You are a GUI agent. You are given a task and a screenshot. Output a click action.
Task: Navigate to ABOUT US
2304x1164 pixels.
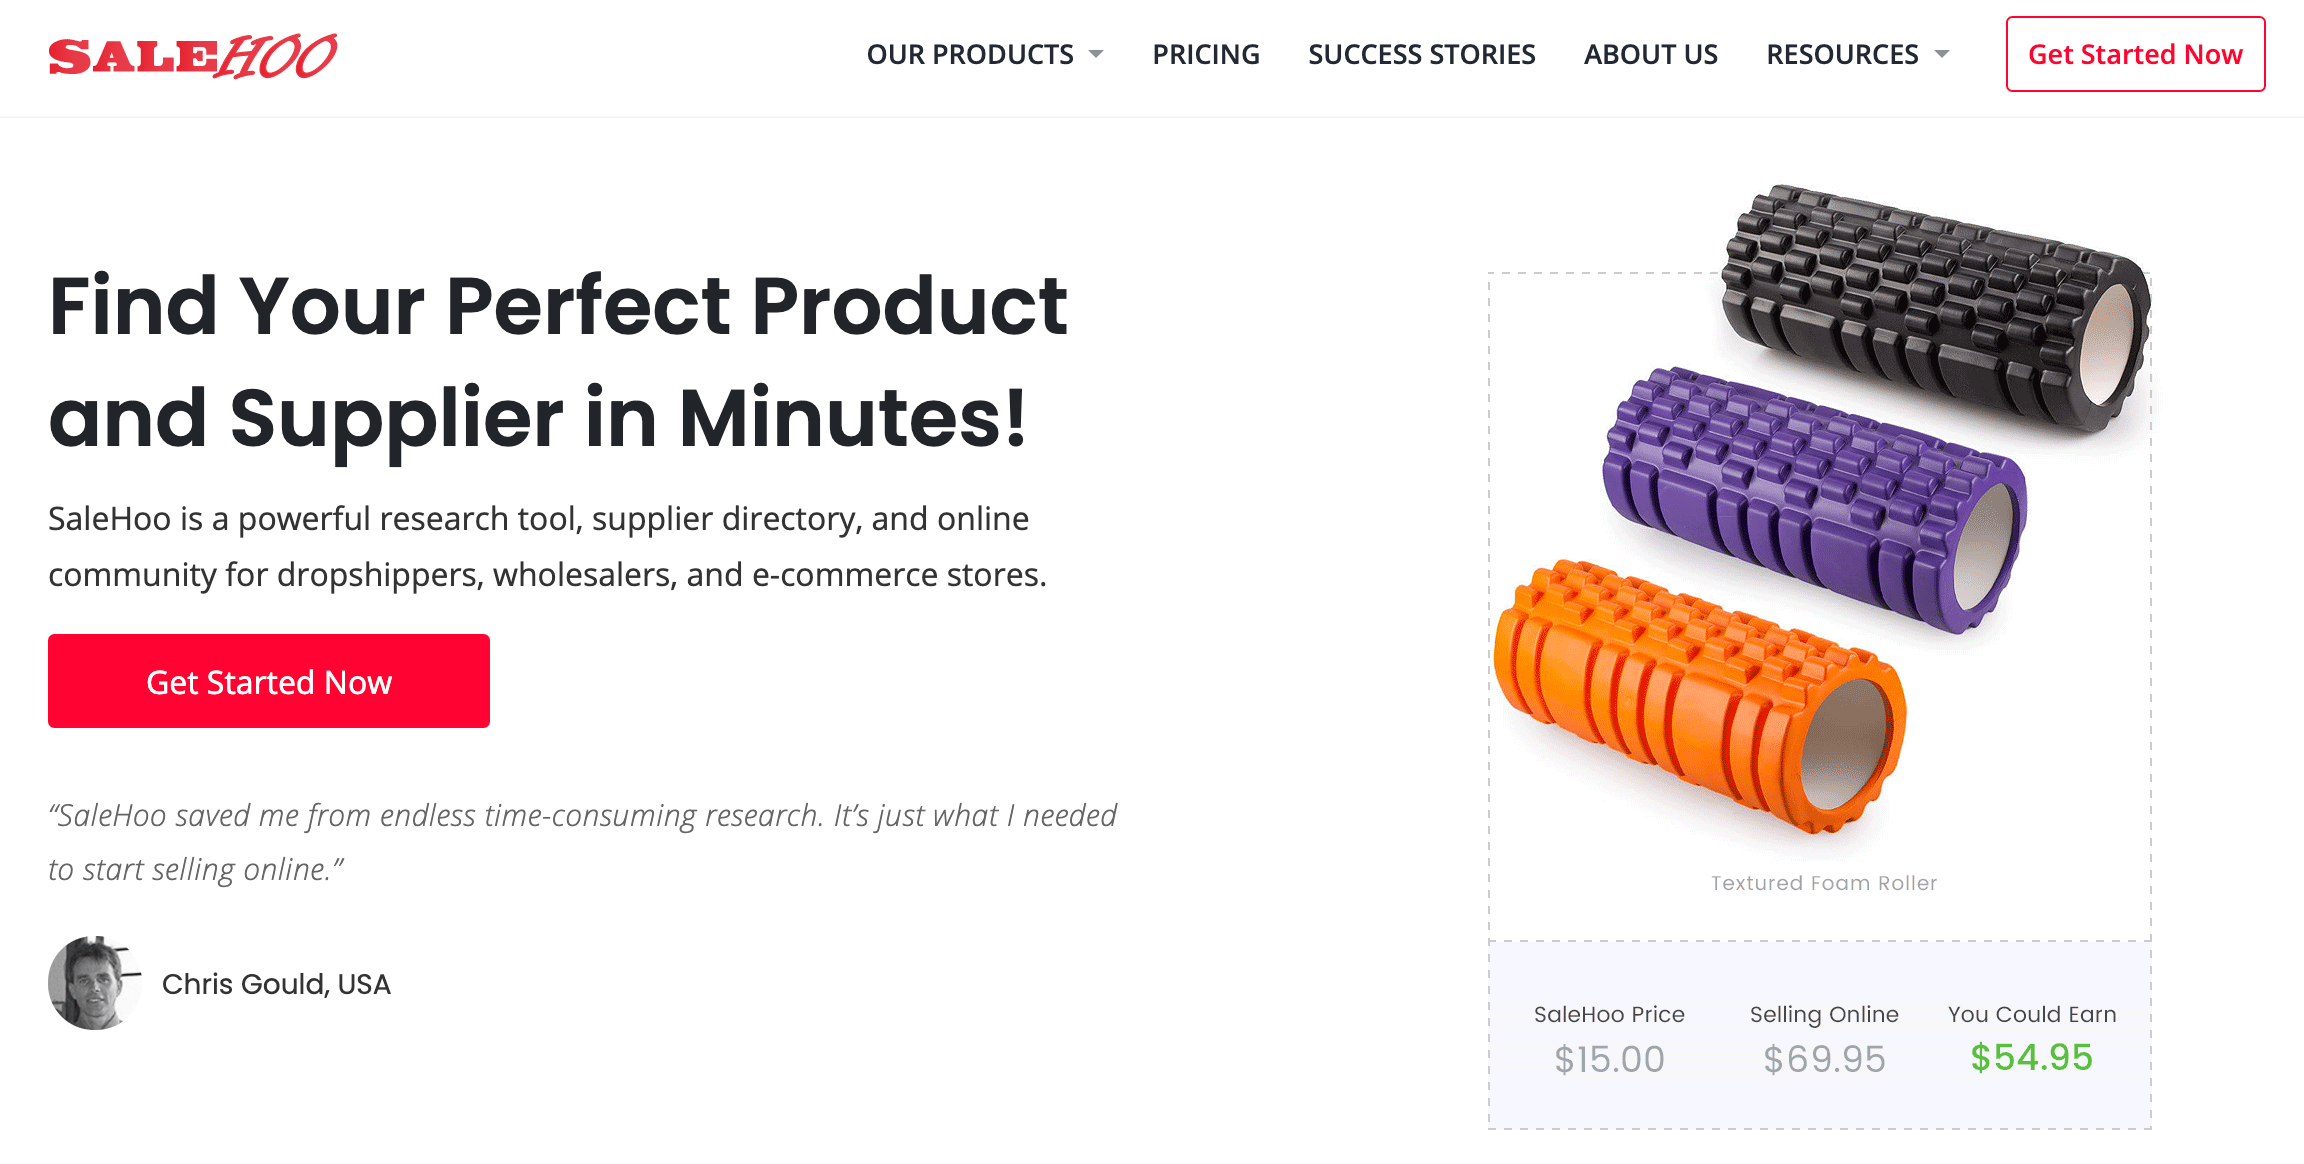[1649, 55]
